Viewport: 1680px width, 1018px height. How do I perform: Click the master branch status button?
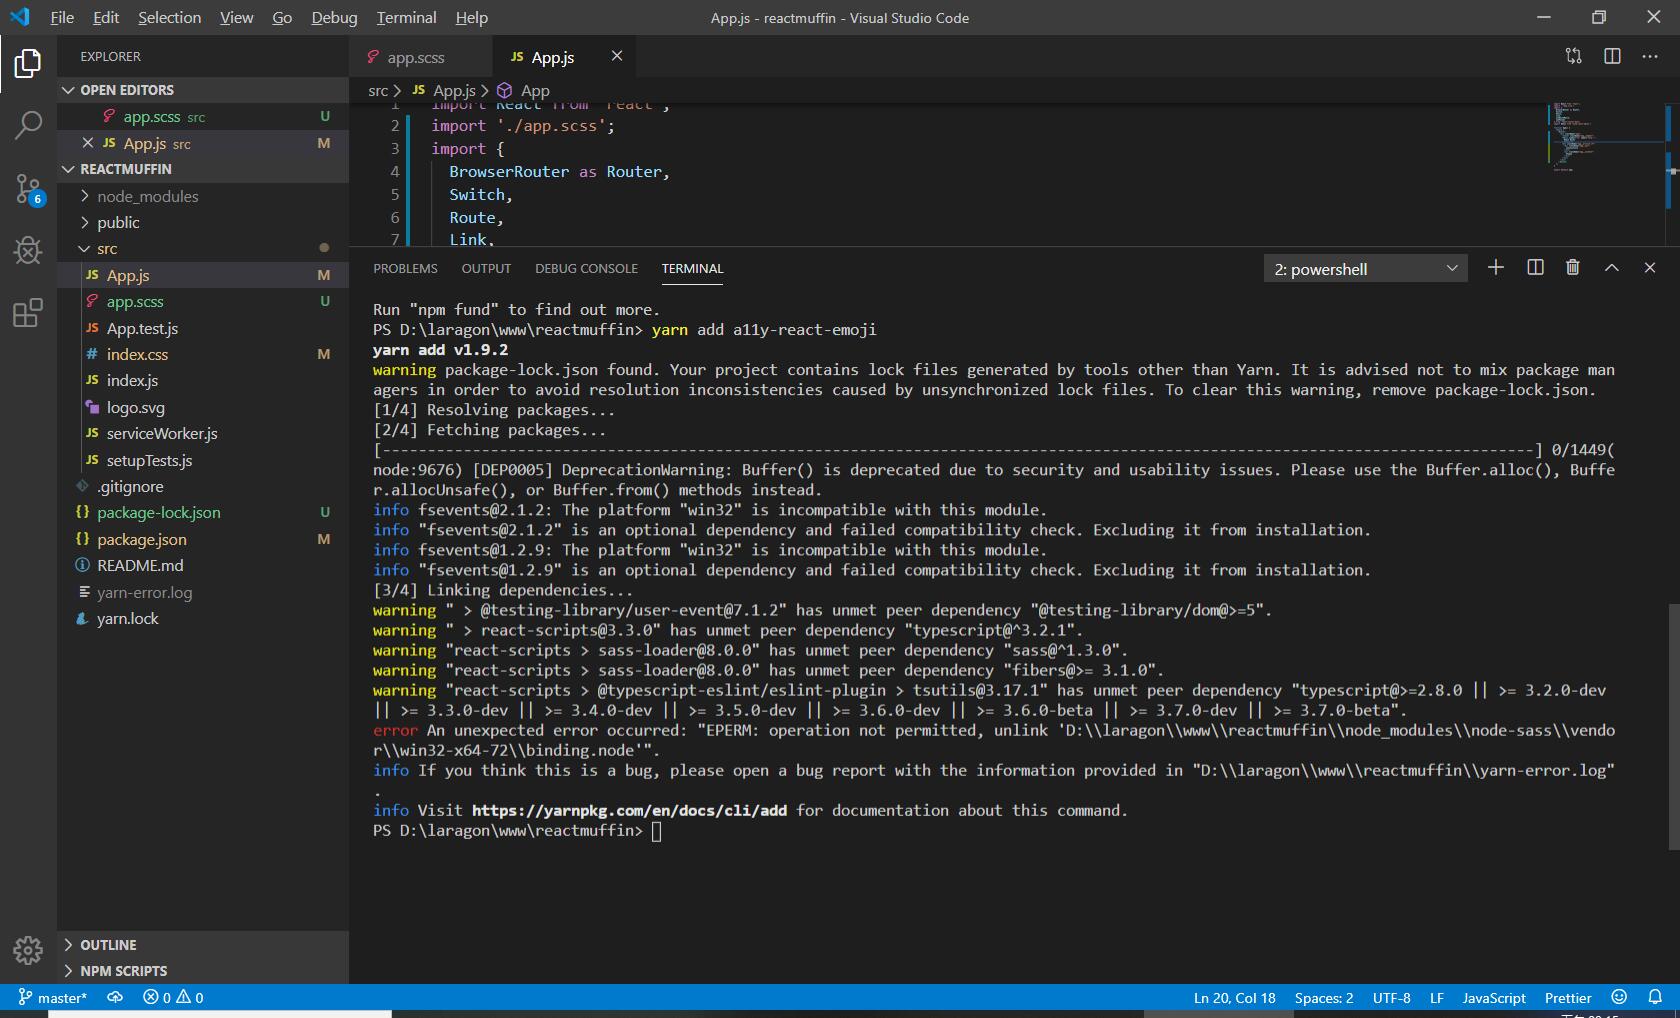53,997
